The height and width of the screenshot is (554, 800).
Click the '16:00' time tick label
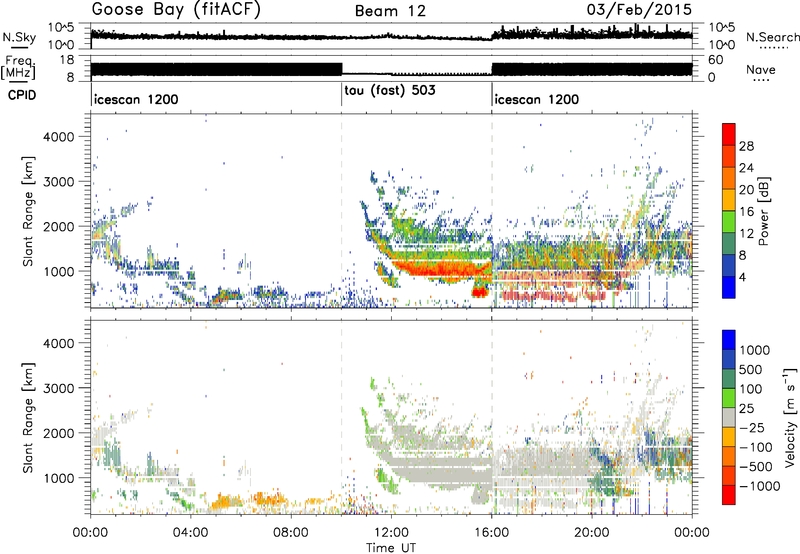pos(492,533)
